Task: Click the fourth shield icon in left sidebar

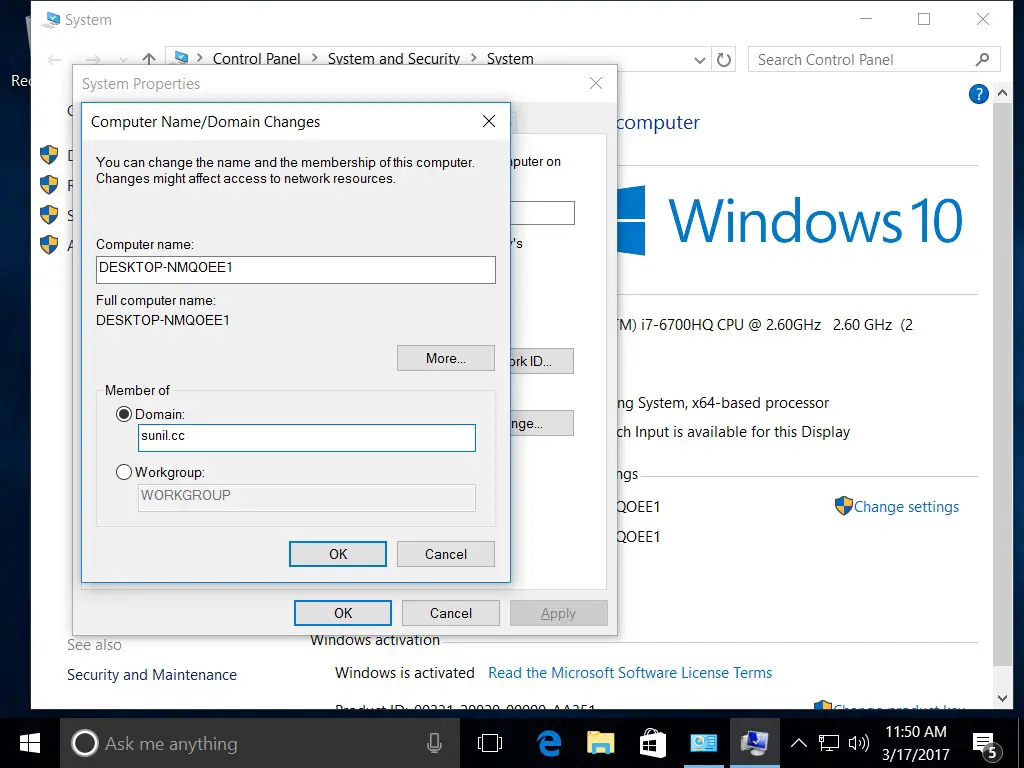Action: tap(49, 244)
